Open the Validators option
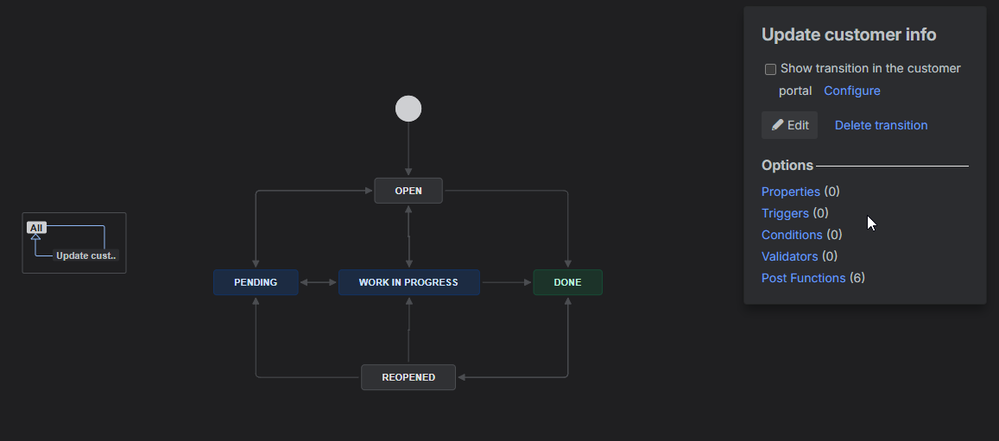This screenshot has width=999, height=441. point(789,257)
